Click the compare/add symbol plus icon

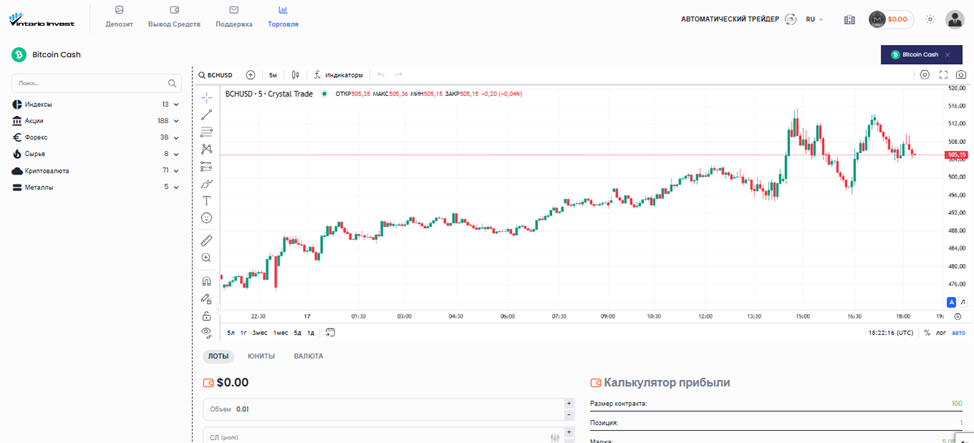point(250,75)
